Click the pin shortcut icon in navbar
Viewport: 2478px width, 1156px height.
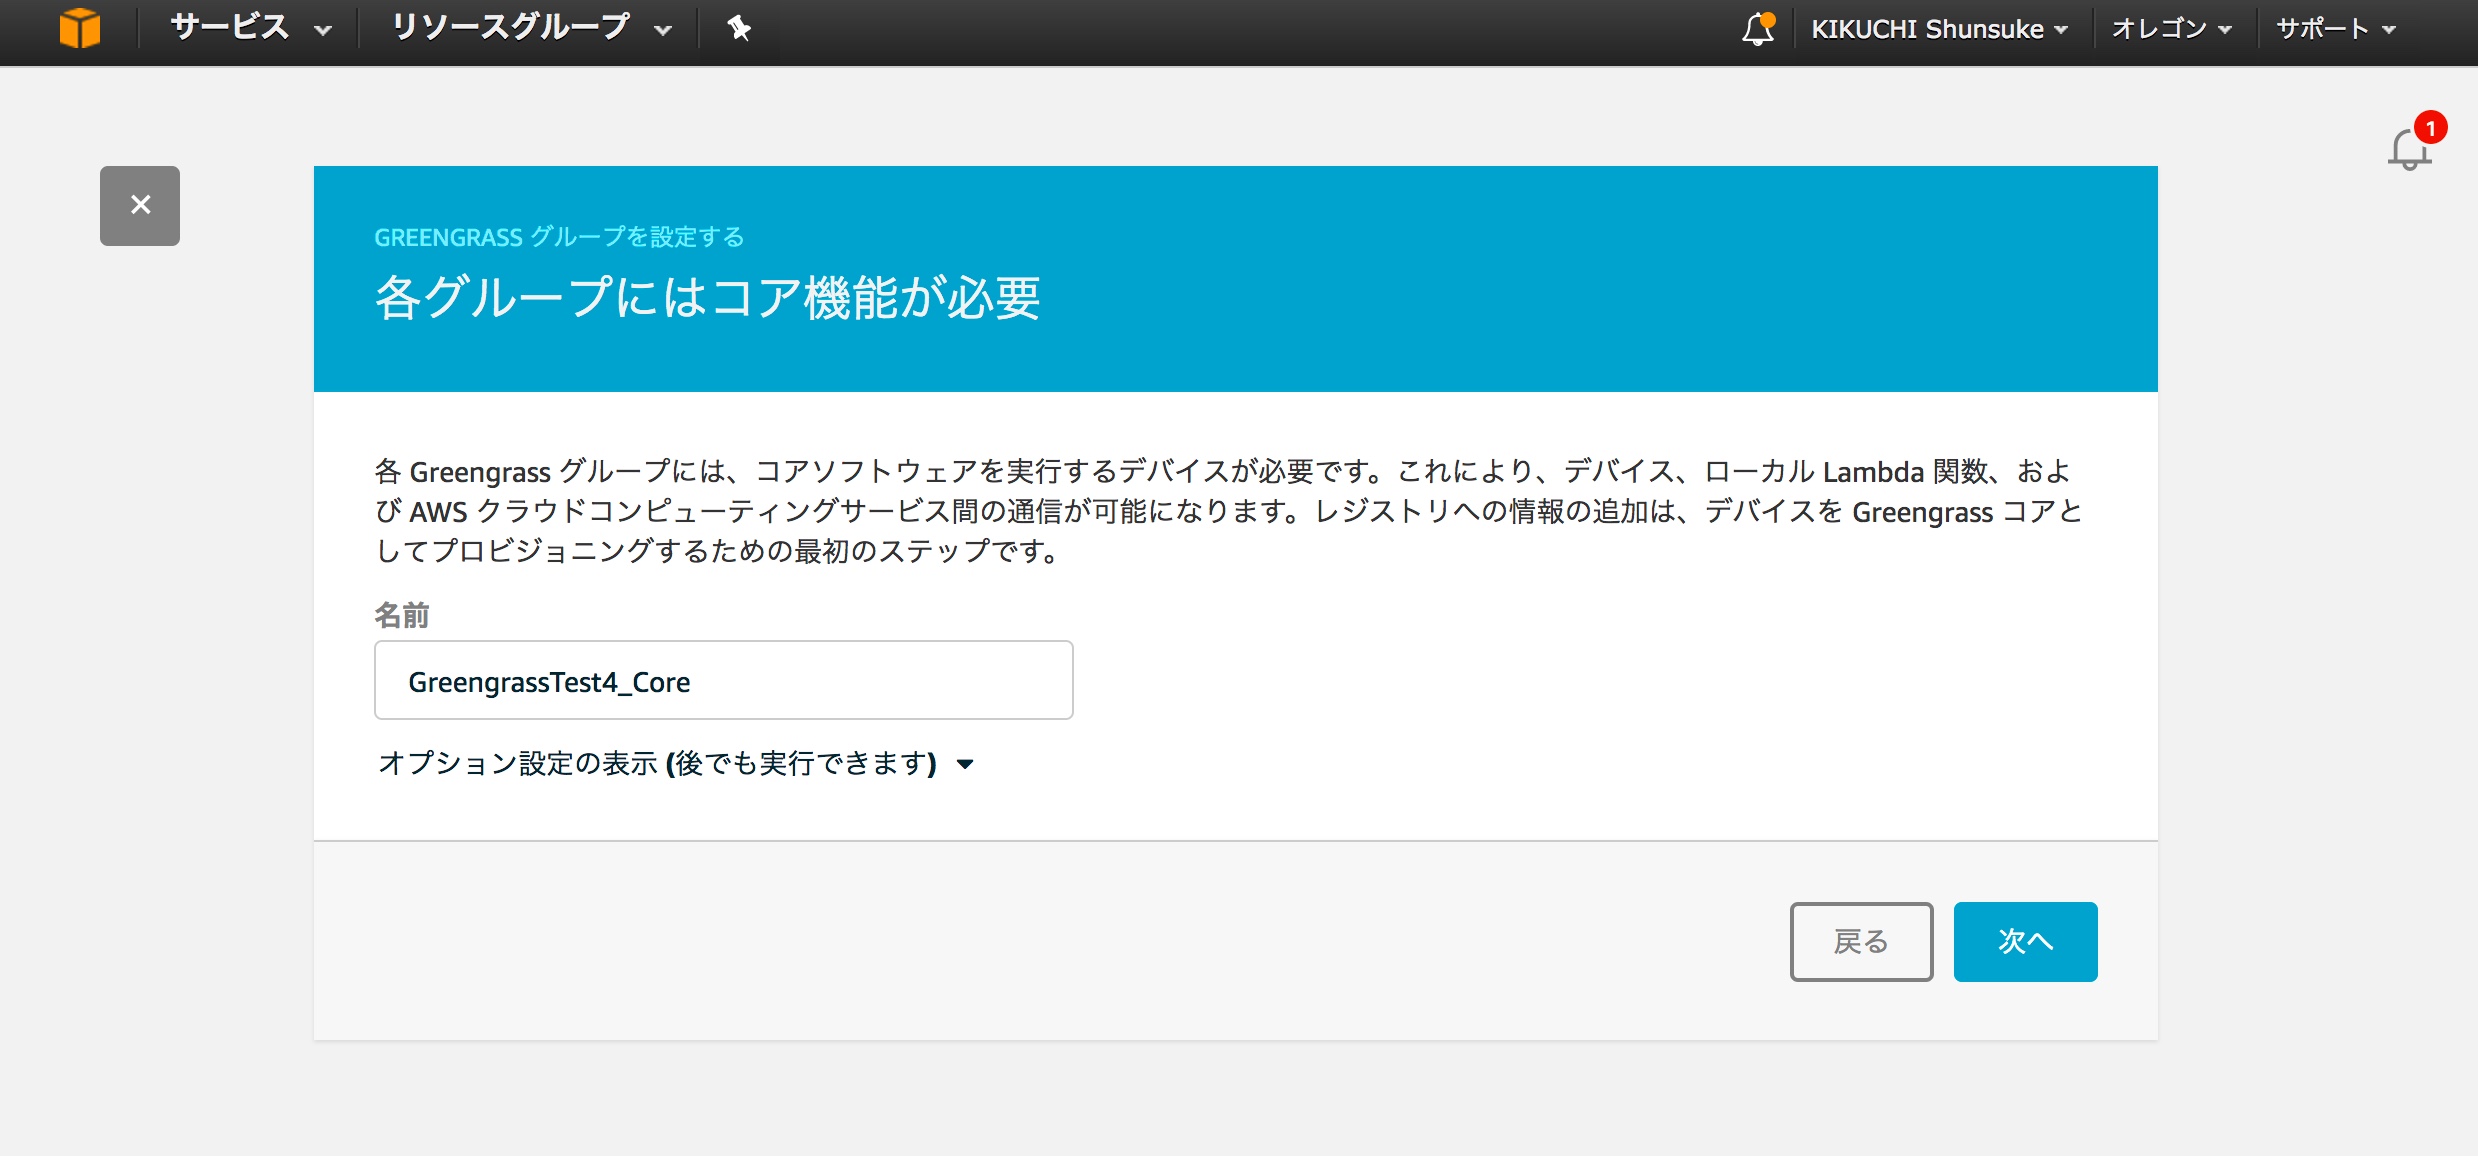[x=739, y=28]
